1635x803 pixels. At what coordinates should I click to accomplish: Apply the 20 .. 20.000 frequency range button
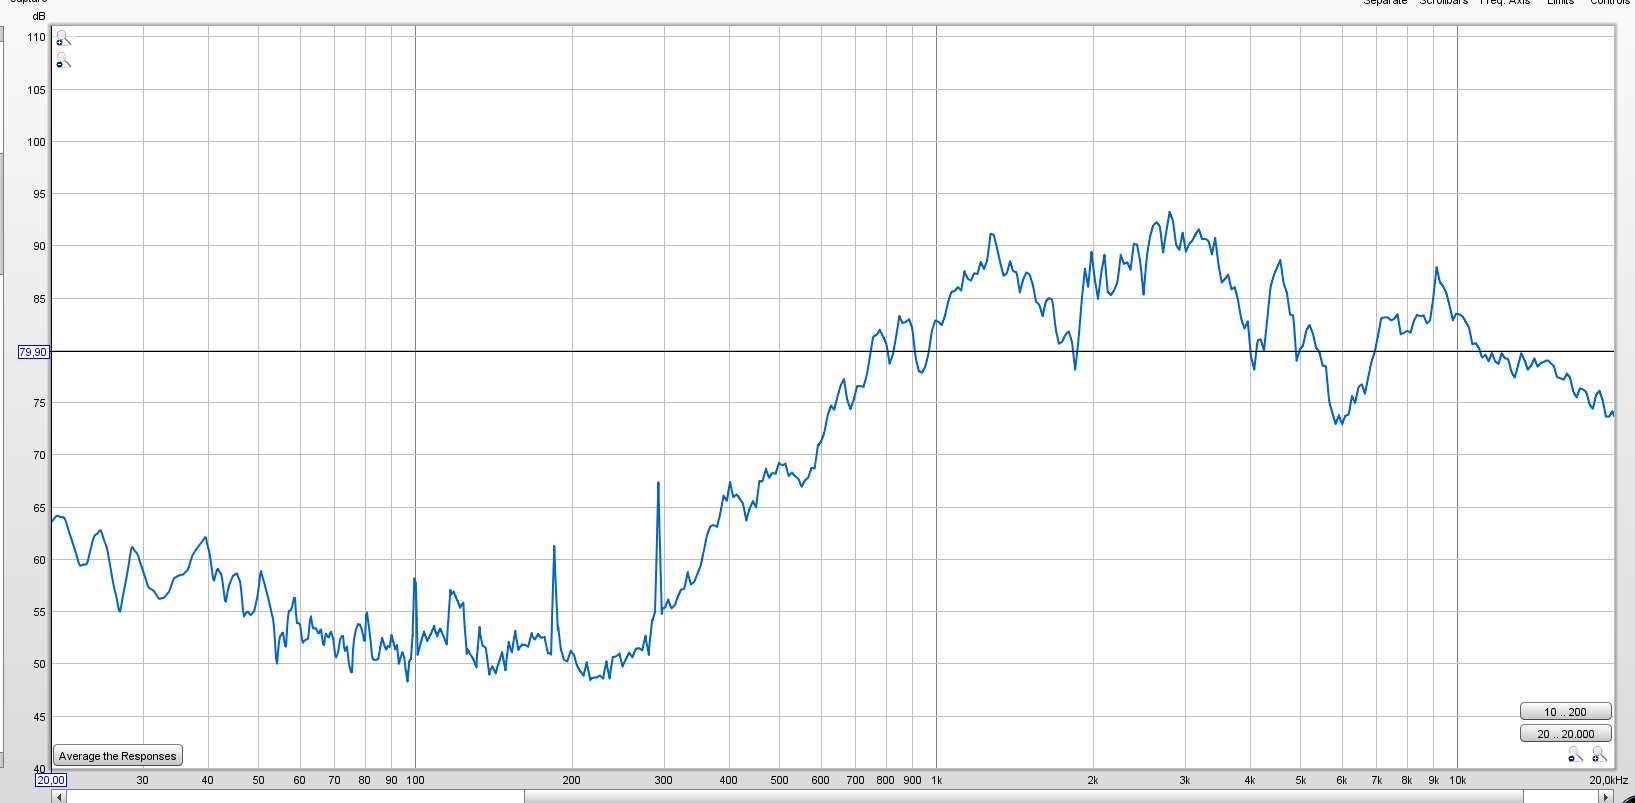pyautogui.click(x=1565, y=733)
